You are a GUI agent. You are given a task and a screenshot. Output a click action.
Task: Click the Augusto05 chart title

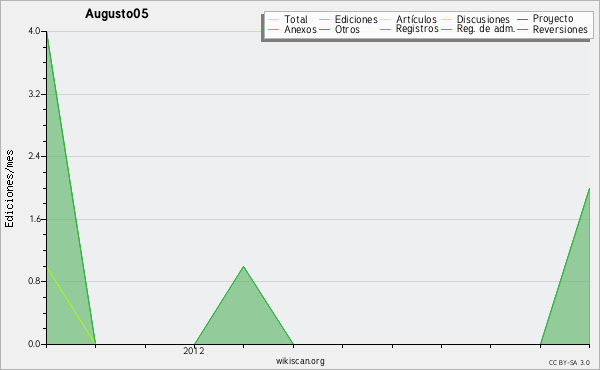(117, 14)
